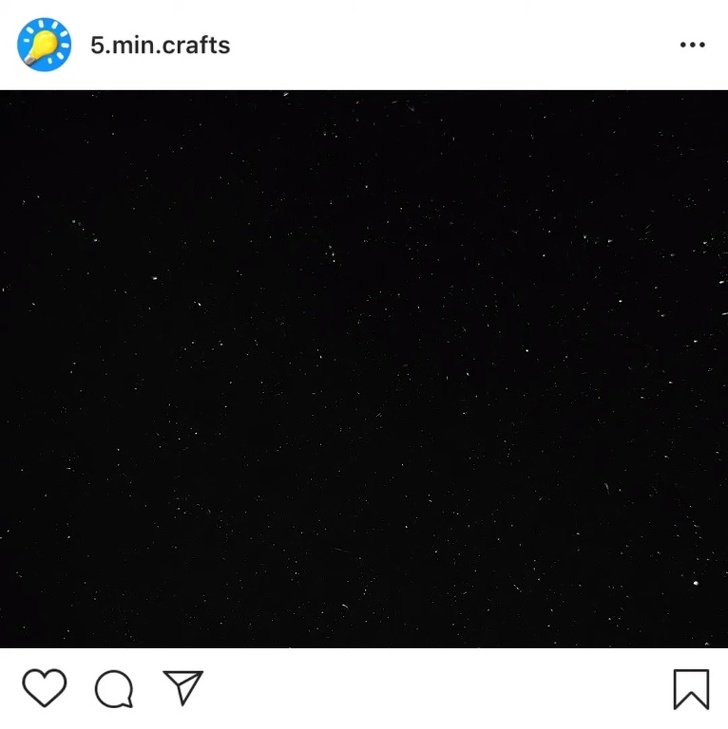Open the 5.min.crafts lightbulb profile picture
Viewport: 728px width, 729px height.
pyautogui.click(x=44, y=45)
